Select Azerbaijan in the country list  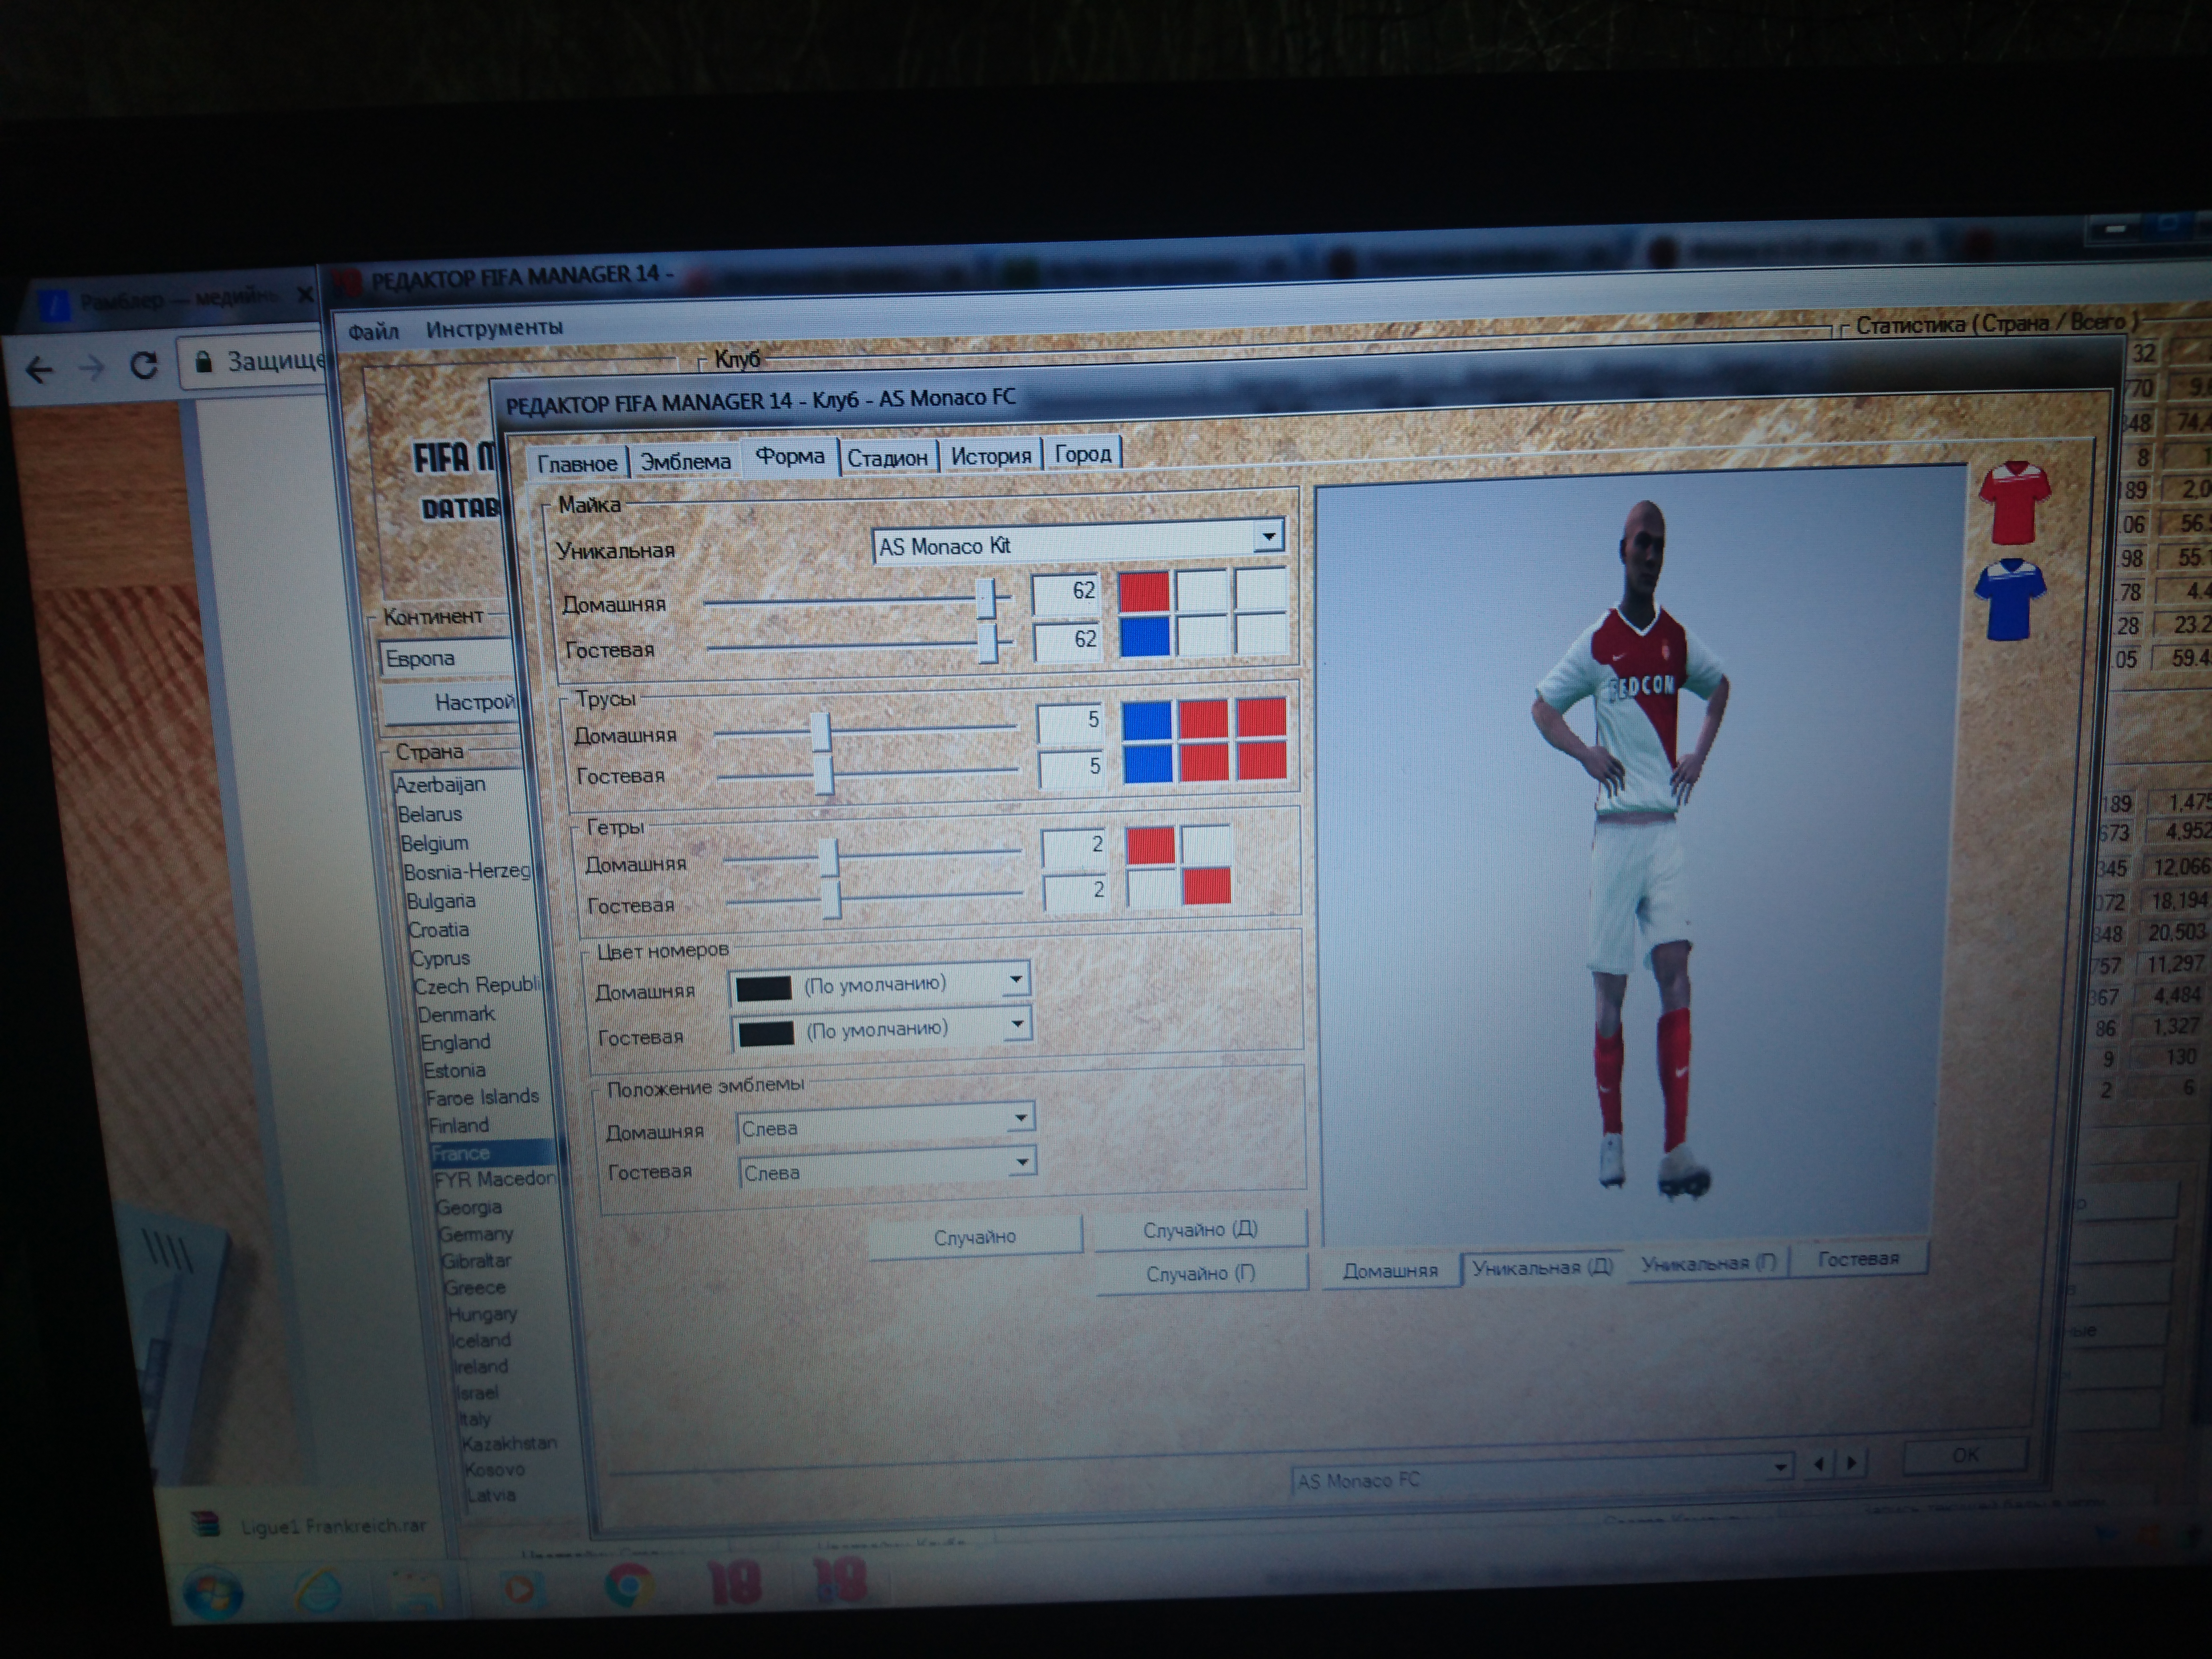pyautogui.click(x=440, y=785)
